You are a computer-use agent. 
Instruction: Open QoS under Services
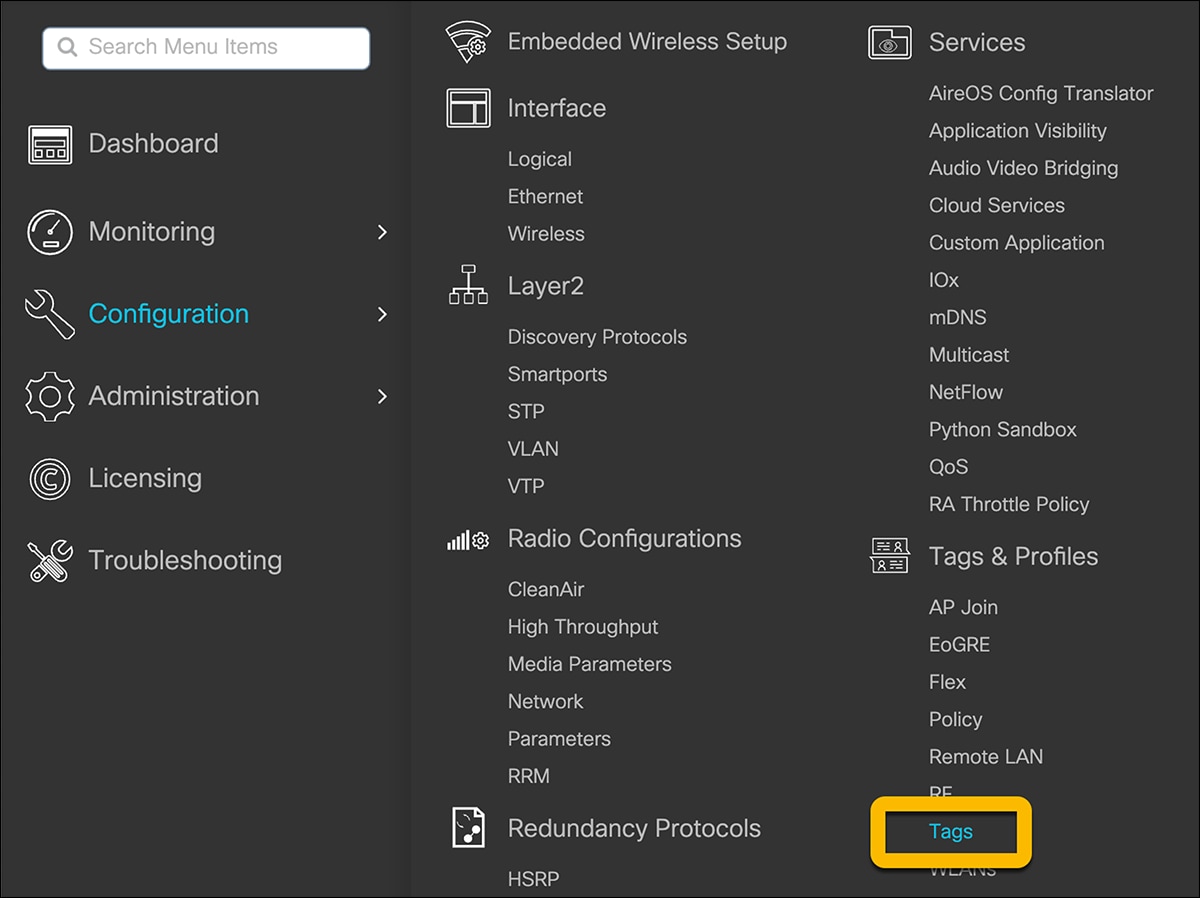[x=949, y=467]
